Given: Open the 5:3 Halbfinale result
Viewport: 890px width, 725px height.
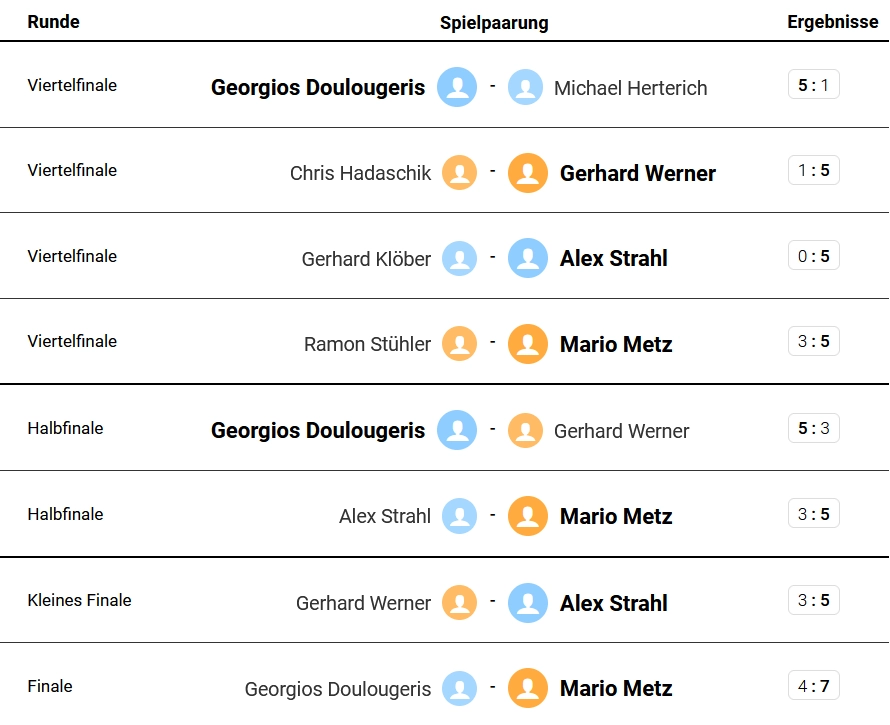Looking at the screenshot, I should point(813,429).
